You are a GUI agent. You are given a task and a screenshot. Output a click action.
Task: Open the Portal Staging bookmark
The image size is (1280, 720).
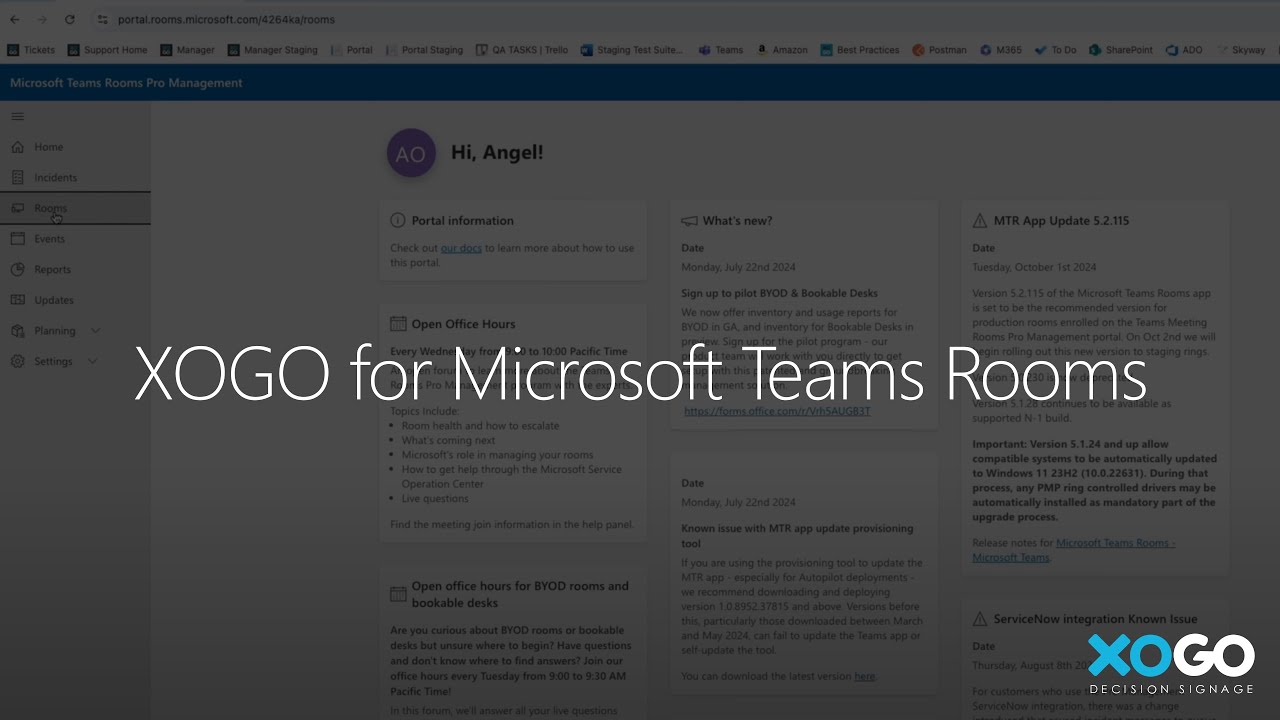point(424,50)
